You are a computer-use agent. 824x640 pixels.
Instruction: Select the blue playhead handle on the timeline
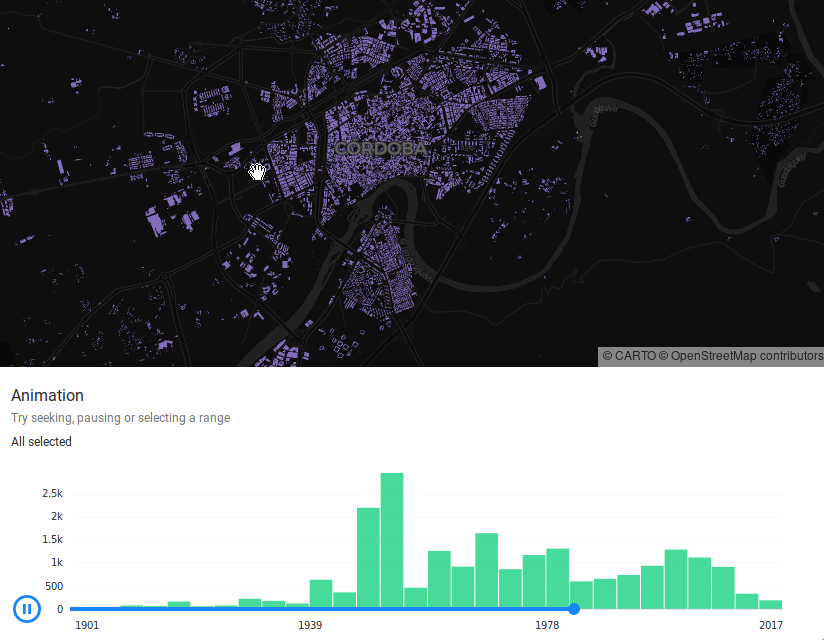(x=574, y=609)
